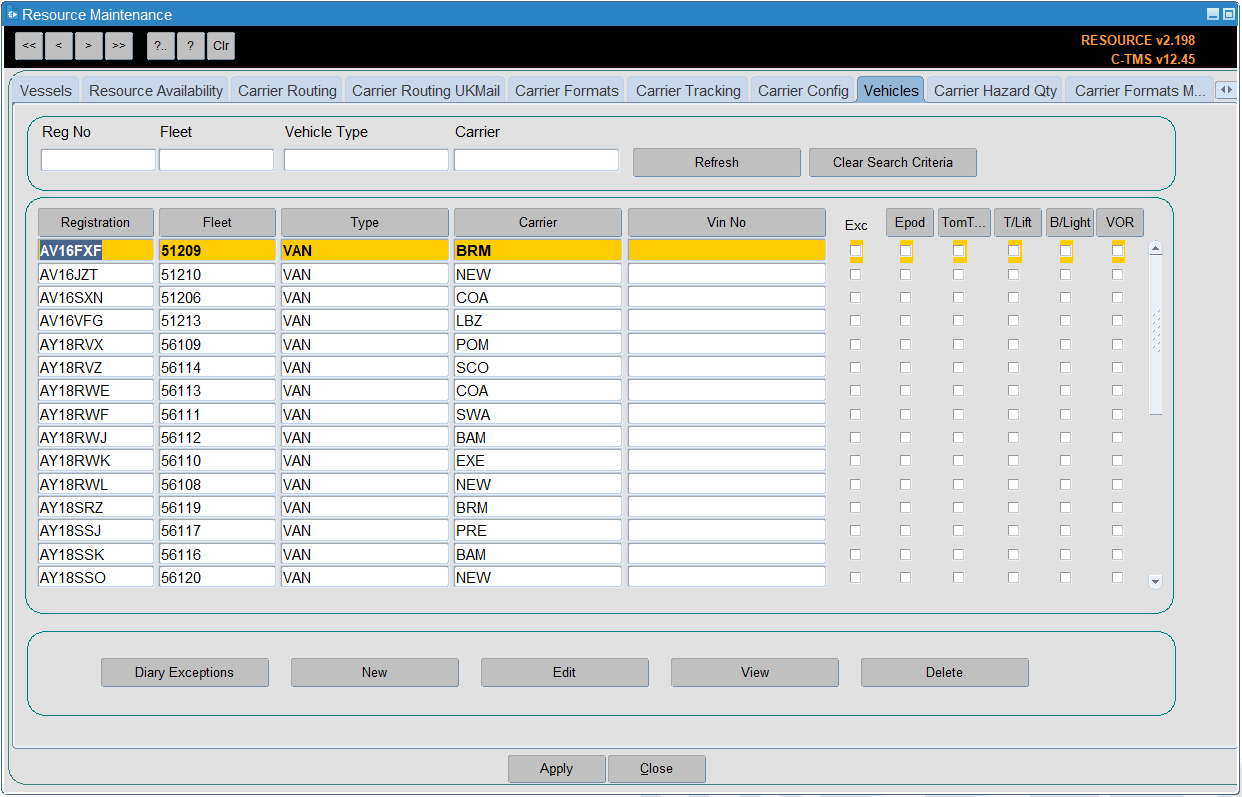The width and height of the screenshot is (1242, 797).
Task: Jump to last record with >> button
Action: coord(119,45)
